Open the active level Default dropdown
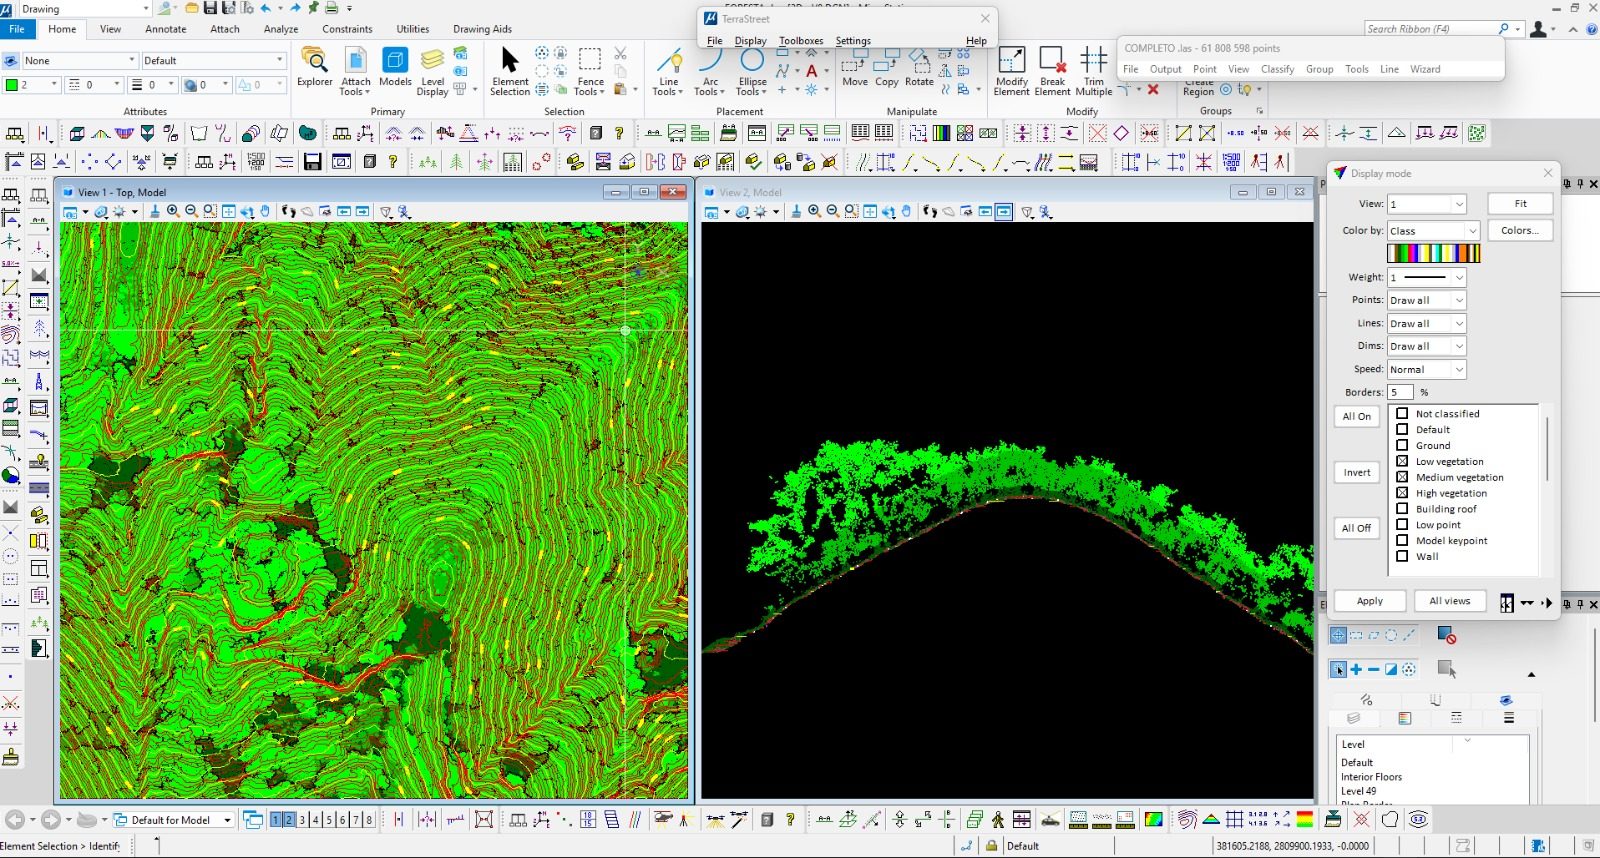Screen dimensions: 1600x858 [x=213, y=61]
